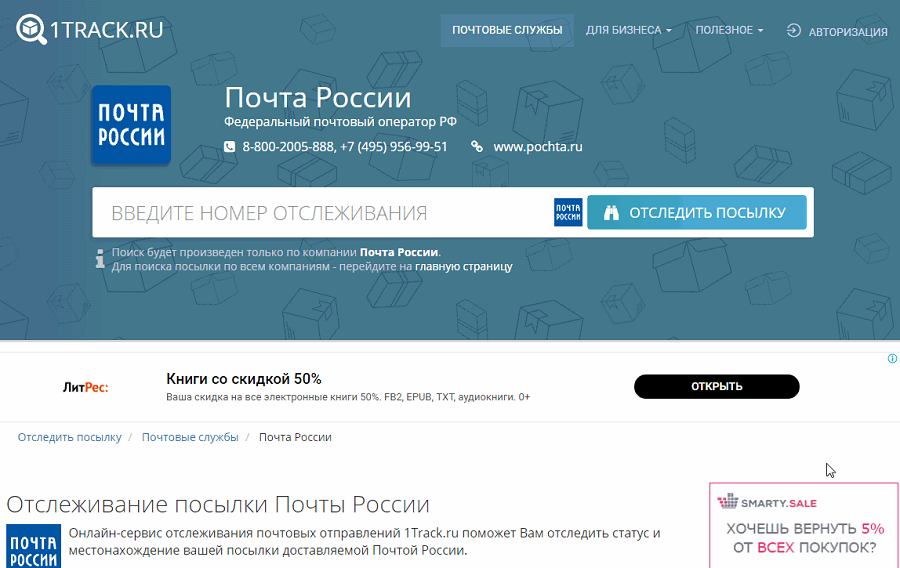Click the authorization arrow icon near Авторизация
The image size is (900, 568).
tap(794, 30)
